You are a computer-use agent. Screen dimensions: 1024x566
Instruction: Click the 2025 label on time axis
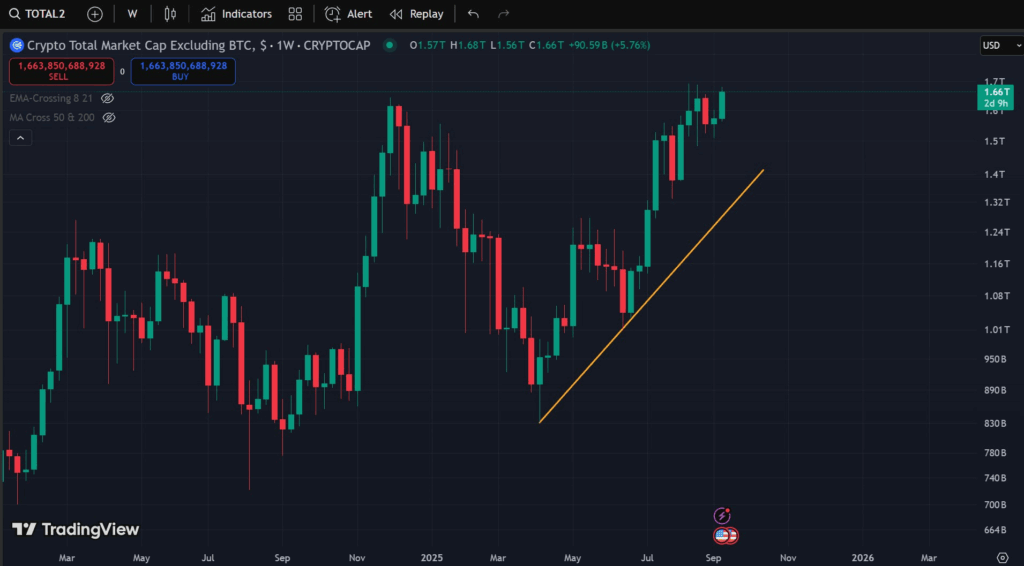(x=432, y=558)
